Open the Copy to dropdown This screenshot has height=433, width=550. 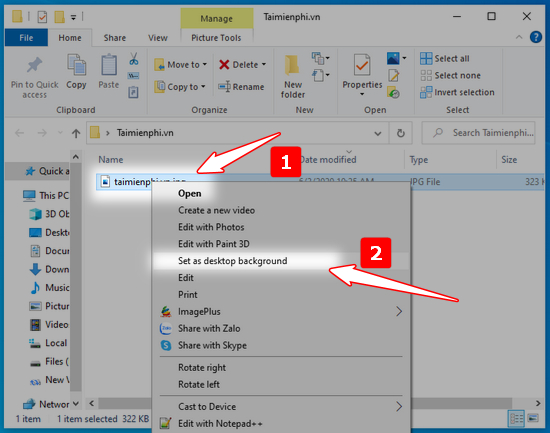click(x=180, y=87)
